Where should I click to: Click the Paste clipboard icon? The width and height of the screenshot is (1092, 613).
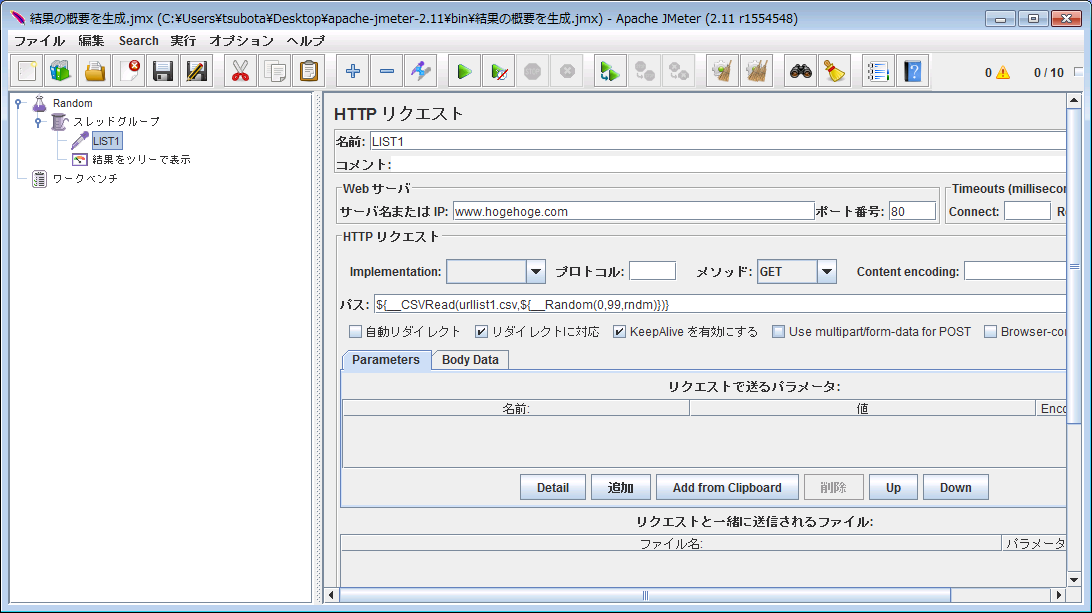pyautogui.click(x=309, y=71)
